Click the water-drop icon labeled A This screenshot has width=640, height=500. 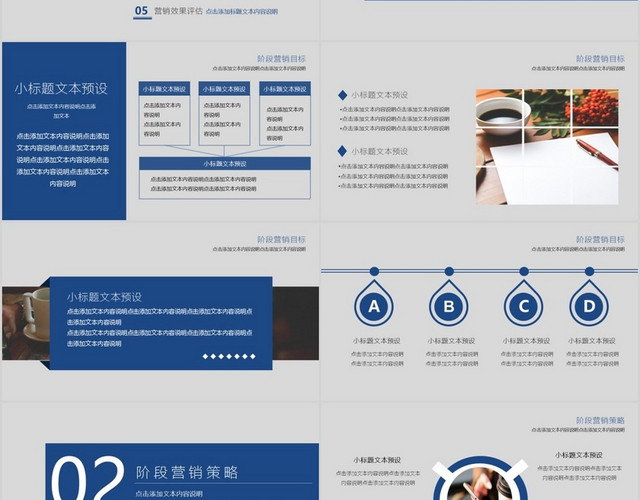pos(374,303)
